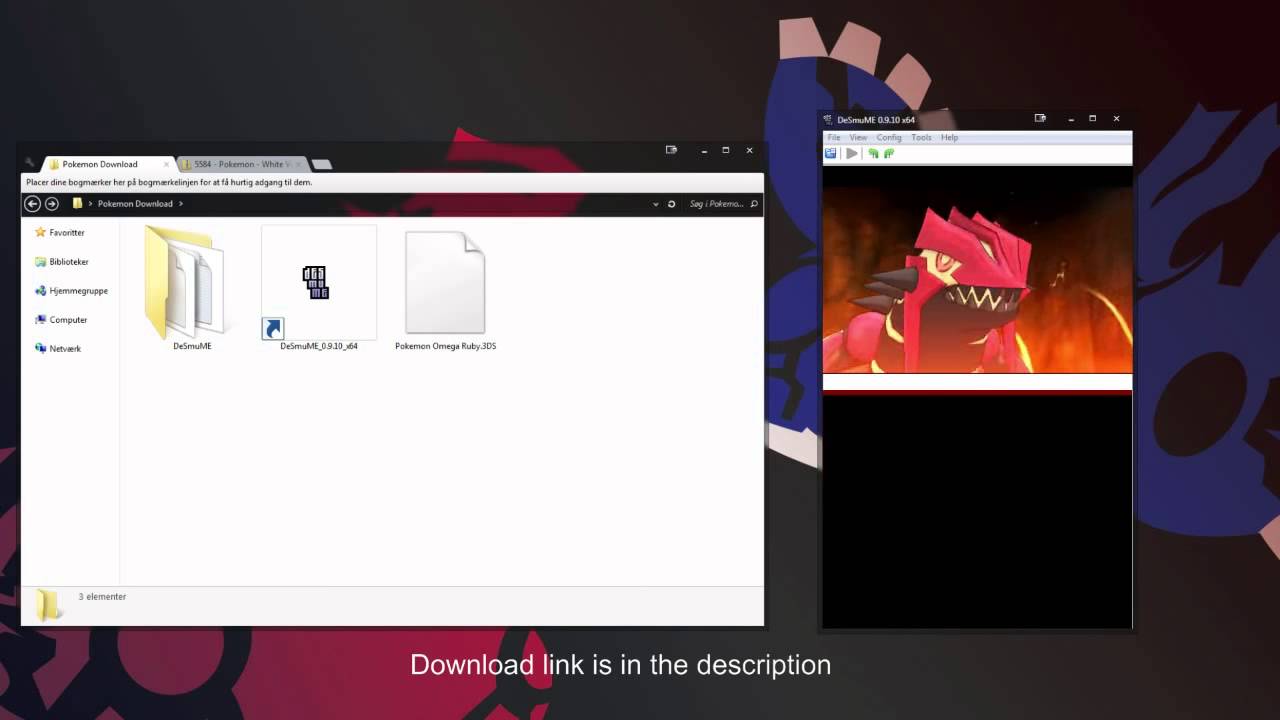Expand the chevron after Pokemon Download breadcrumb

180,204
